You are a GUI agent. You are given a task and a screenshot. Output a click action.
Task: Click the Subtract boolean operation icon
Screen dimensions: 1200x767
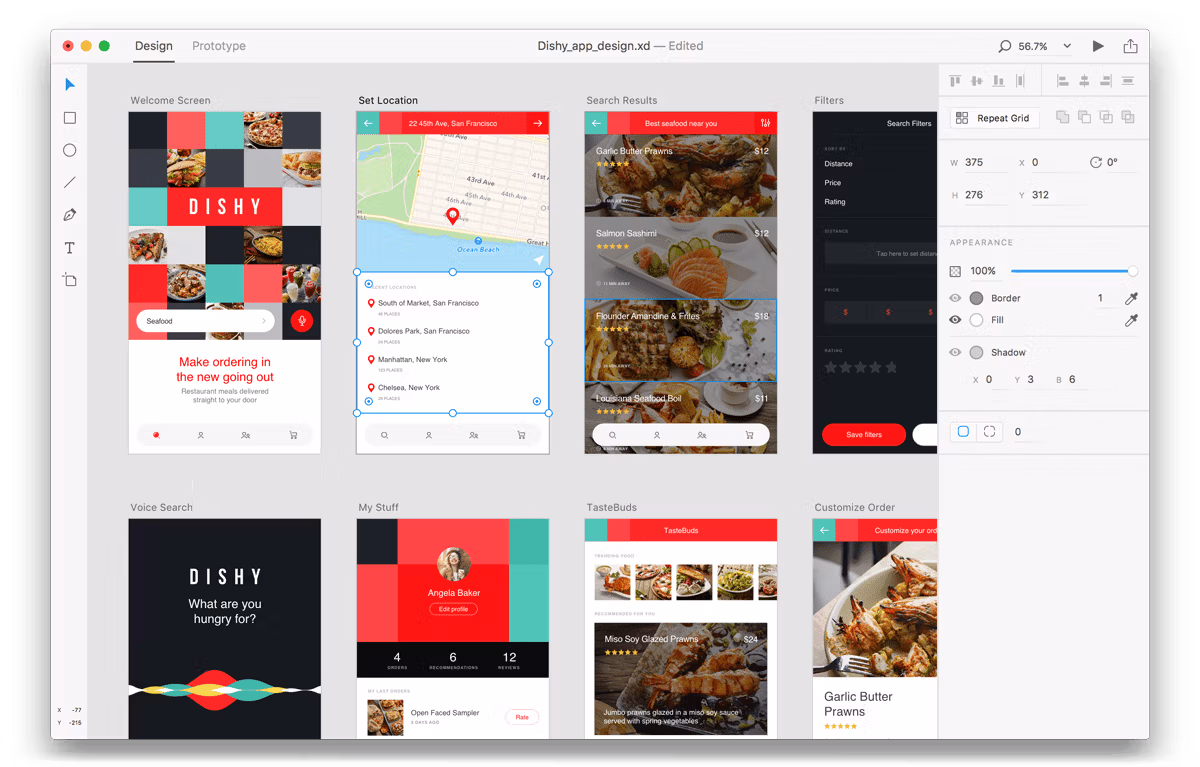click(x=1085, y=118)
